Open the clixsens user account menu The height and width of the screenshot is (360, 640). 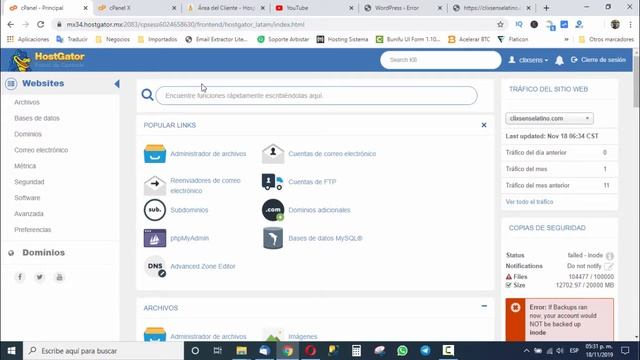click(x=528, y=60)
